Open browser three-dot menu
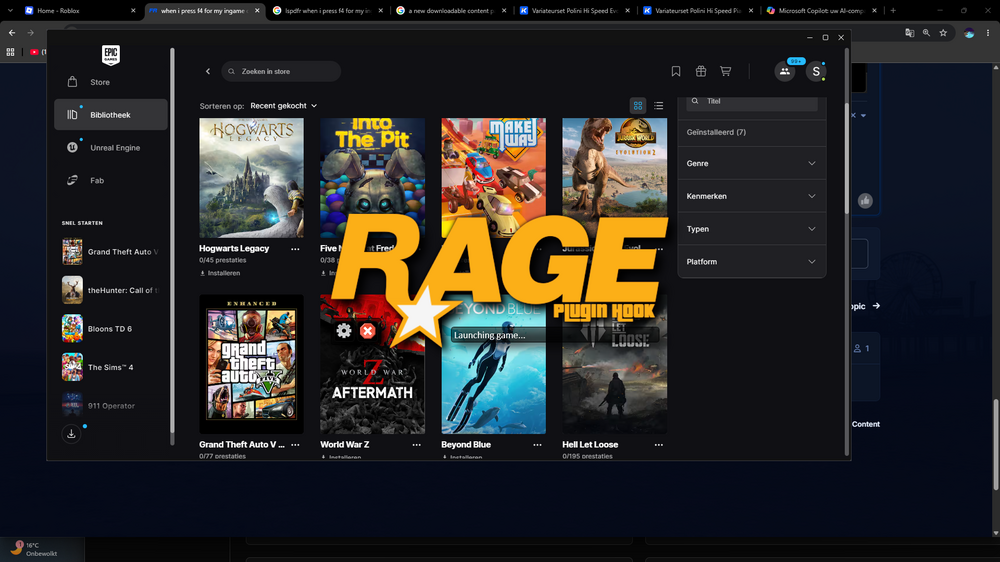 tap(988, 33)
